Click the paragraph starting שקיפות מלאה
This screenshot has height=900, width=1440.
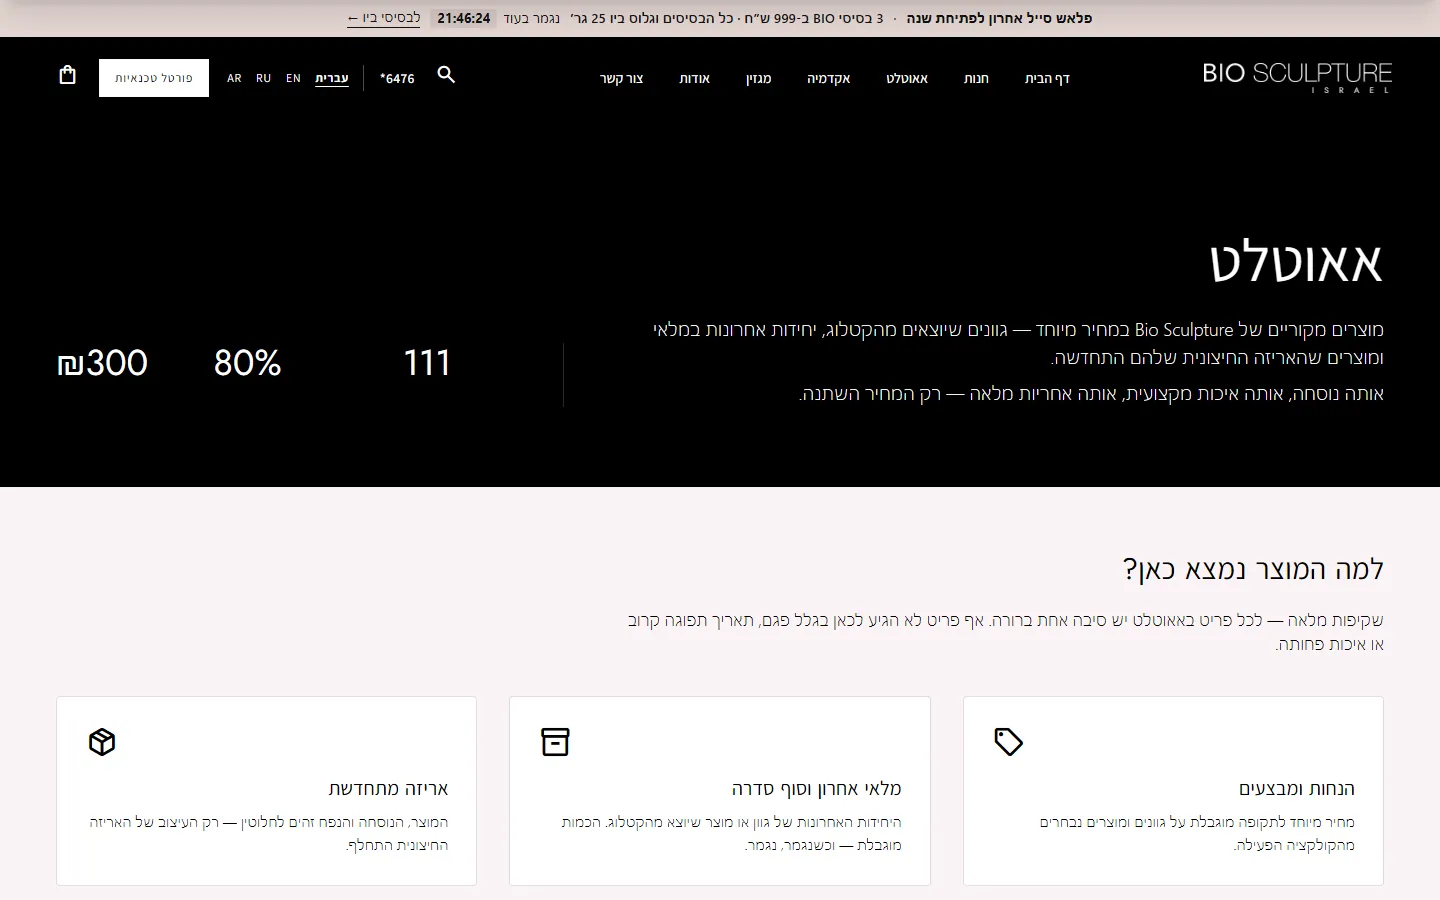[x=1006, y=632]
